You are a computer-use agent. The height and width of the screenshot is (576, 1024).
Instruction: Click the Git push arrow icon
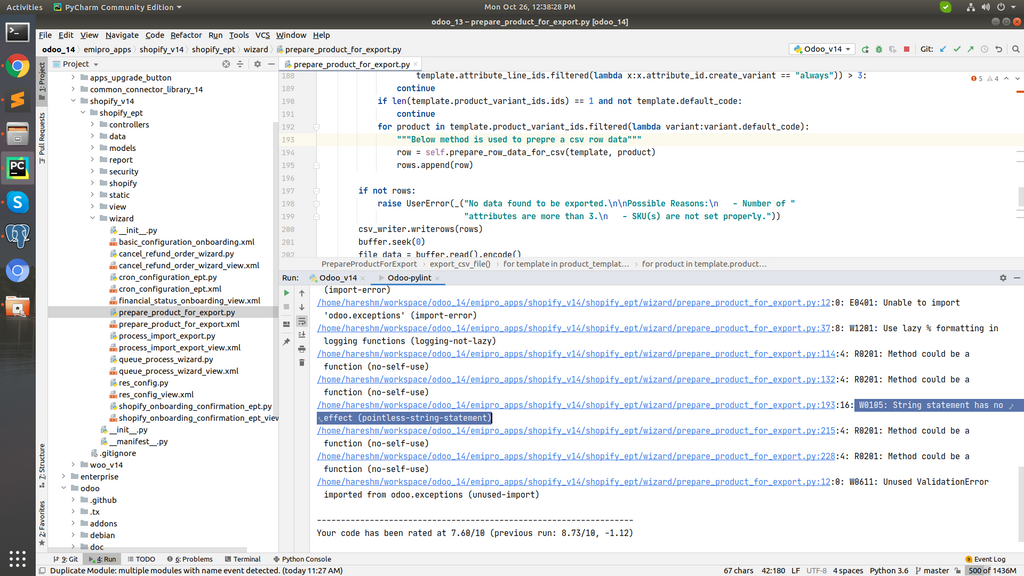coord(971,48)
